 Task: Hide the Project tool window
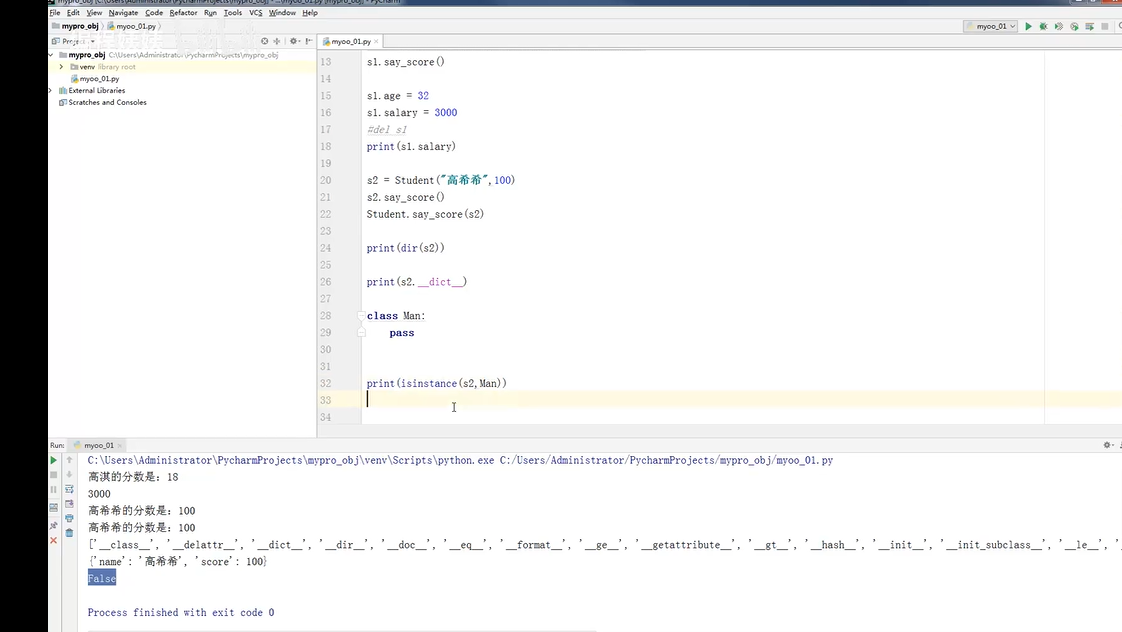[308, 42]
